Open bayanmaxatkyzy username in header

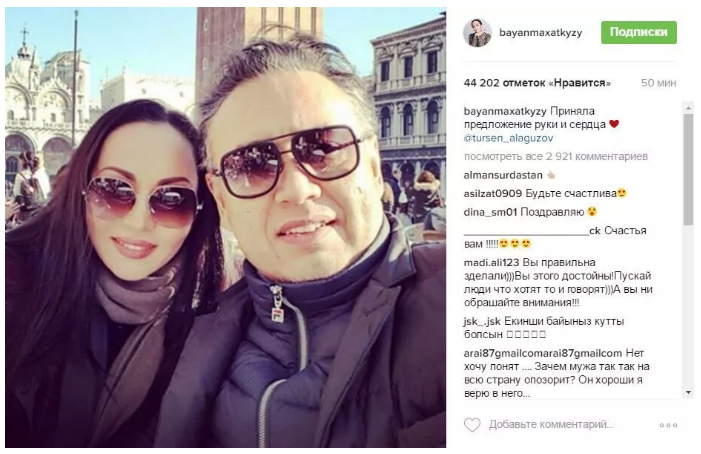(x=541, y=33)
